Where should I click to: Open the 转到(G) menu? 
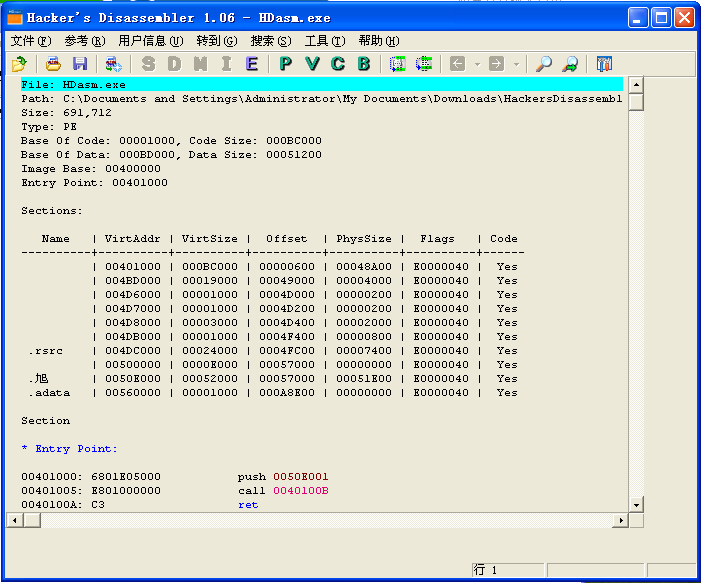click(217, 41)
